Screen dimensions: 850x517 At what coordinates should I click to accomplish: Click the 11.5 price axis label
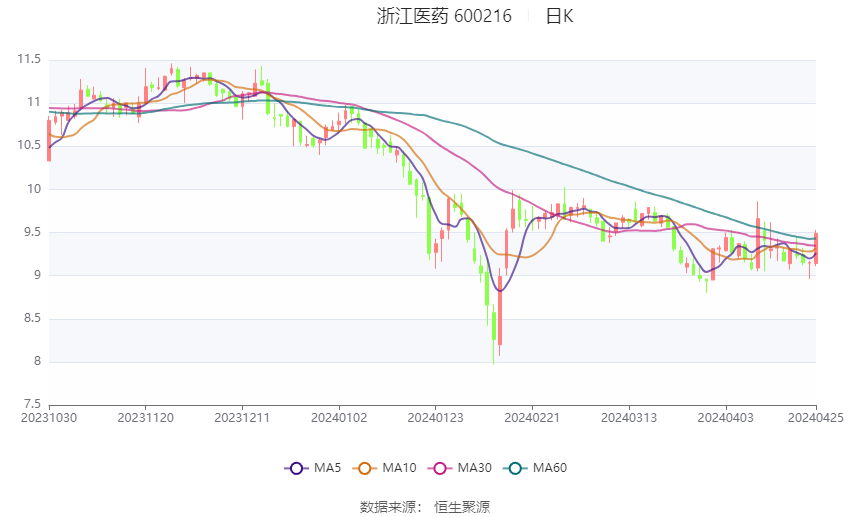point(28,60)
